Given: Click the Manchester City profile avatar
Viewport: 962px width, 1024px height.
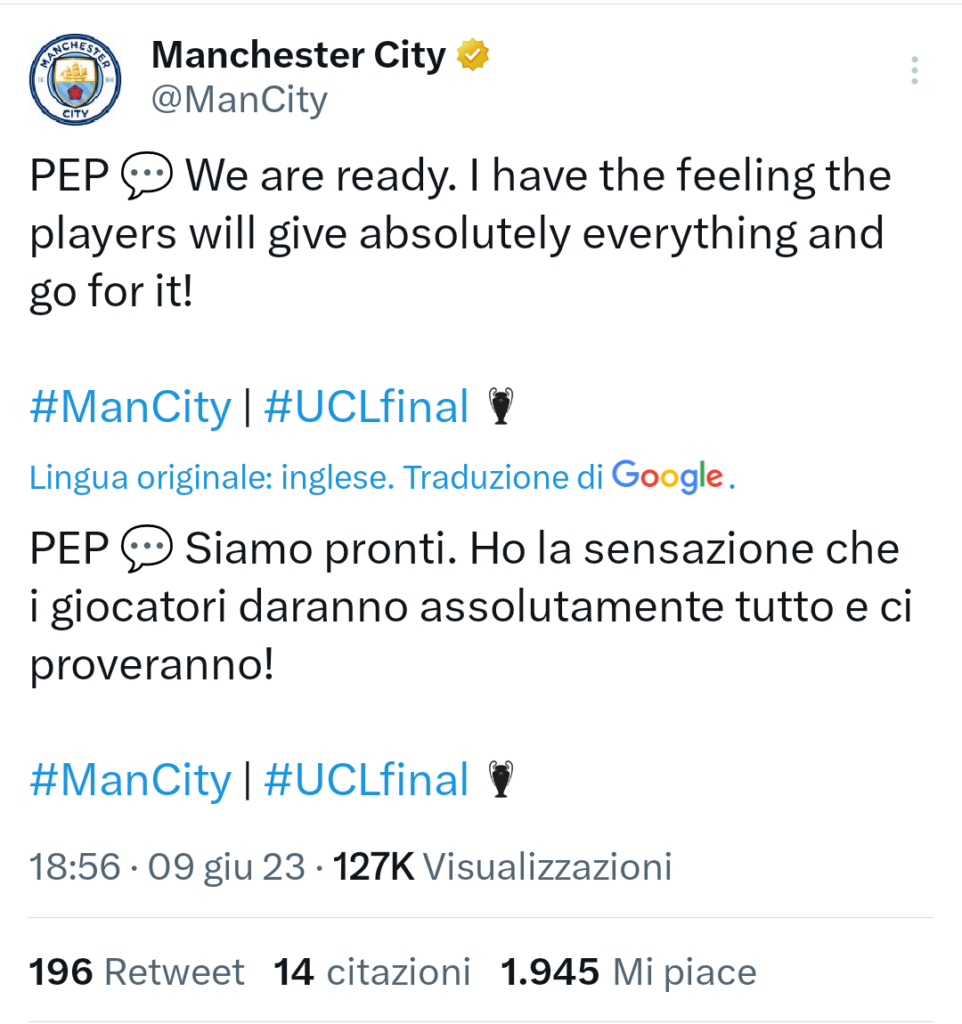Looking at the screenshot, I should 75,78.
